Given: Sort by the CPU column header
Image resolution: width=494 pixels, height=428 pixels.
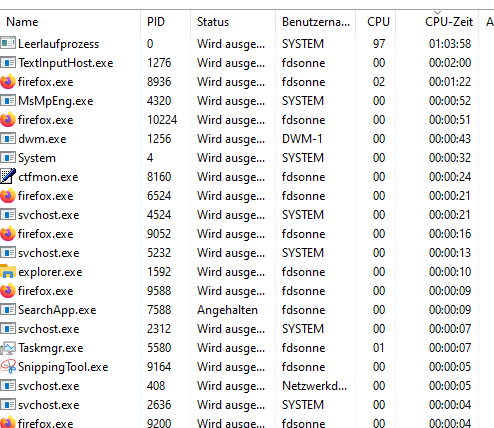Looking at the screenshot, I should coord(378,22).
